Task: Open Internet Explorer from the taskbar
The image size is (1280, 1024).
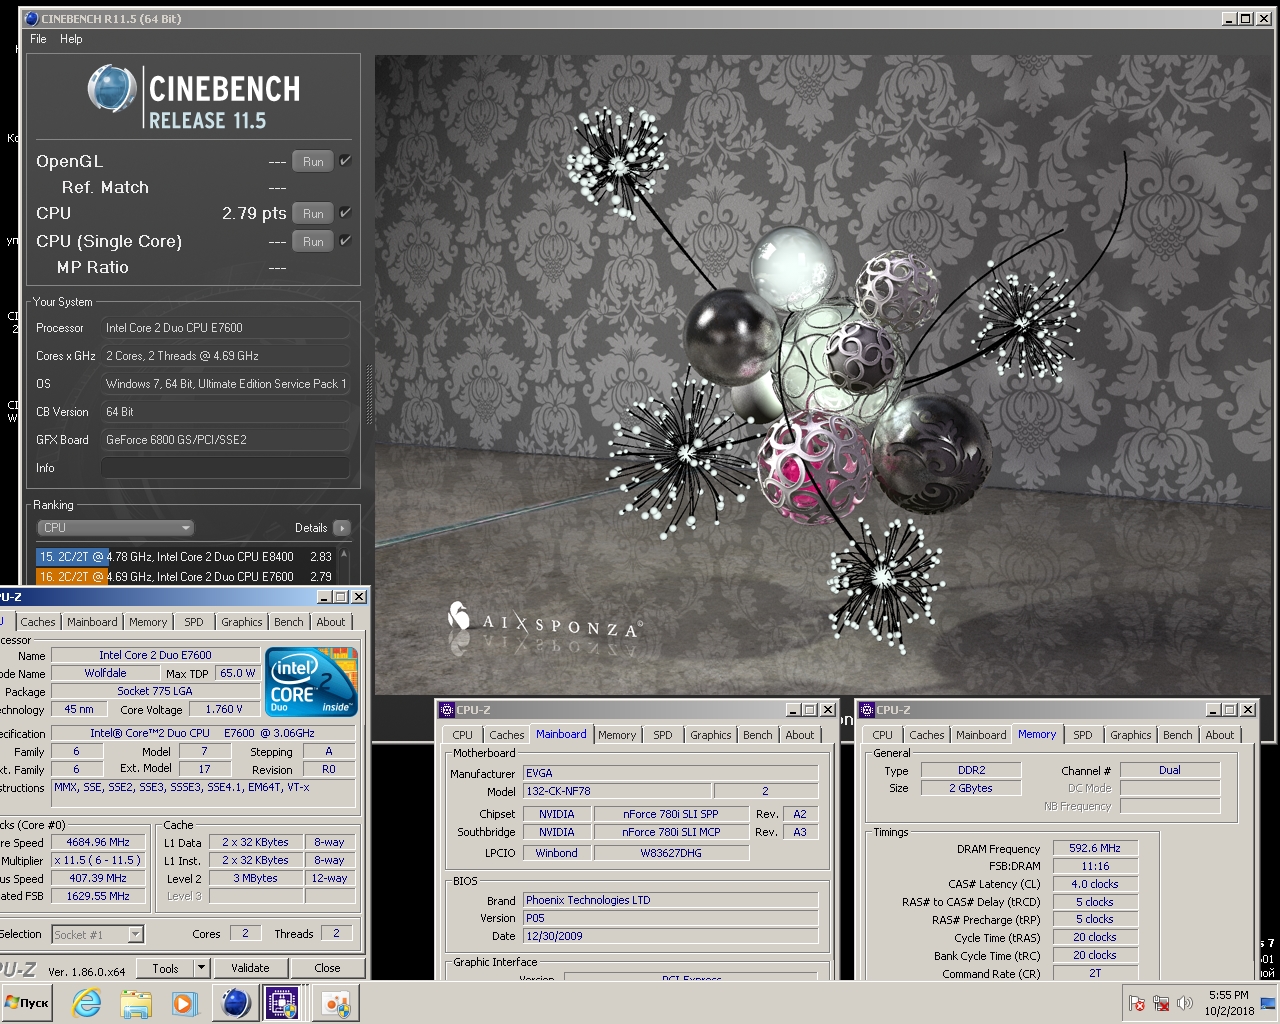Action: pos(87,1003)
